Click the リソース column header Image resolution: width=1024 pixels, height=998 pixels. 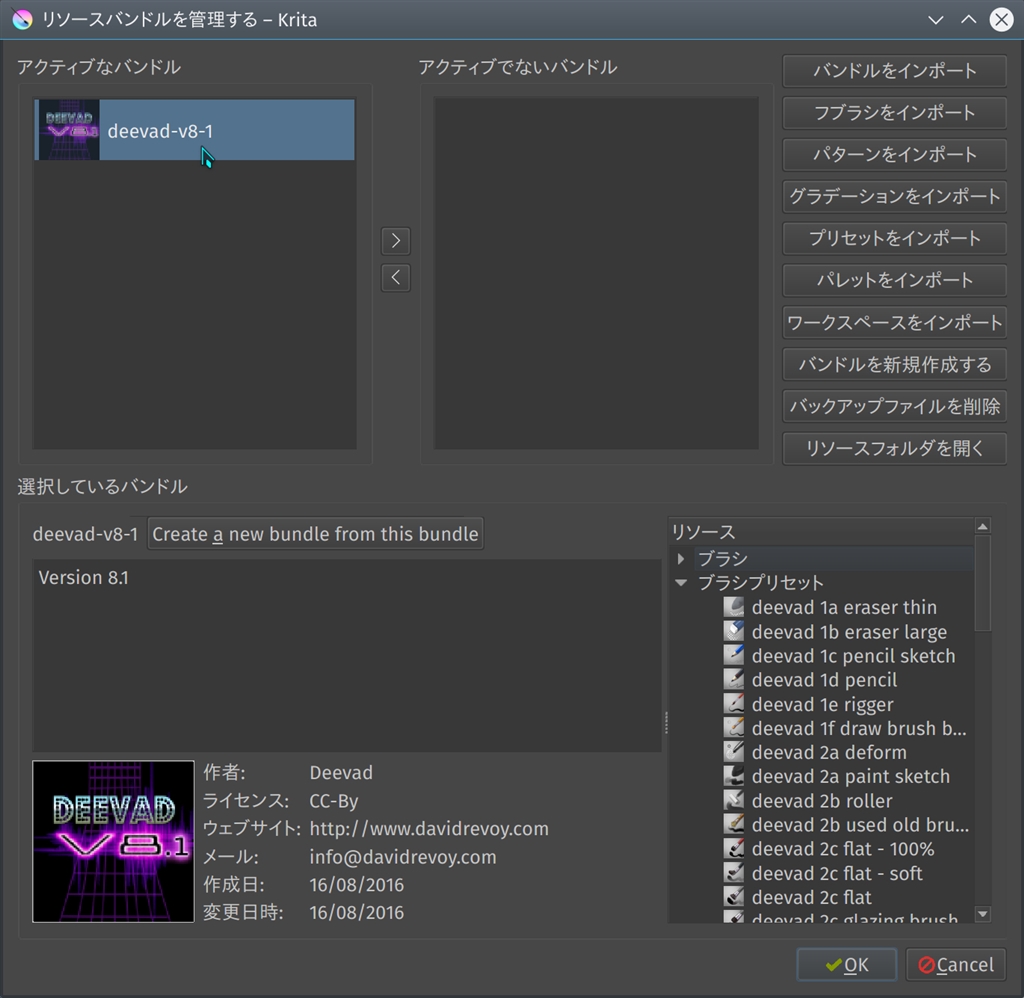[x=822, y=532]
